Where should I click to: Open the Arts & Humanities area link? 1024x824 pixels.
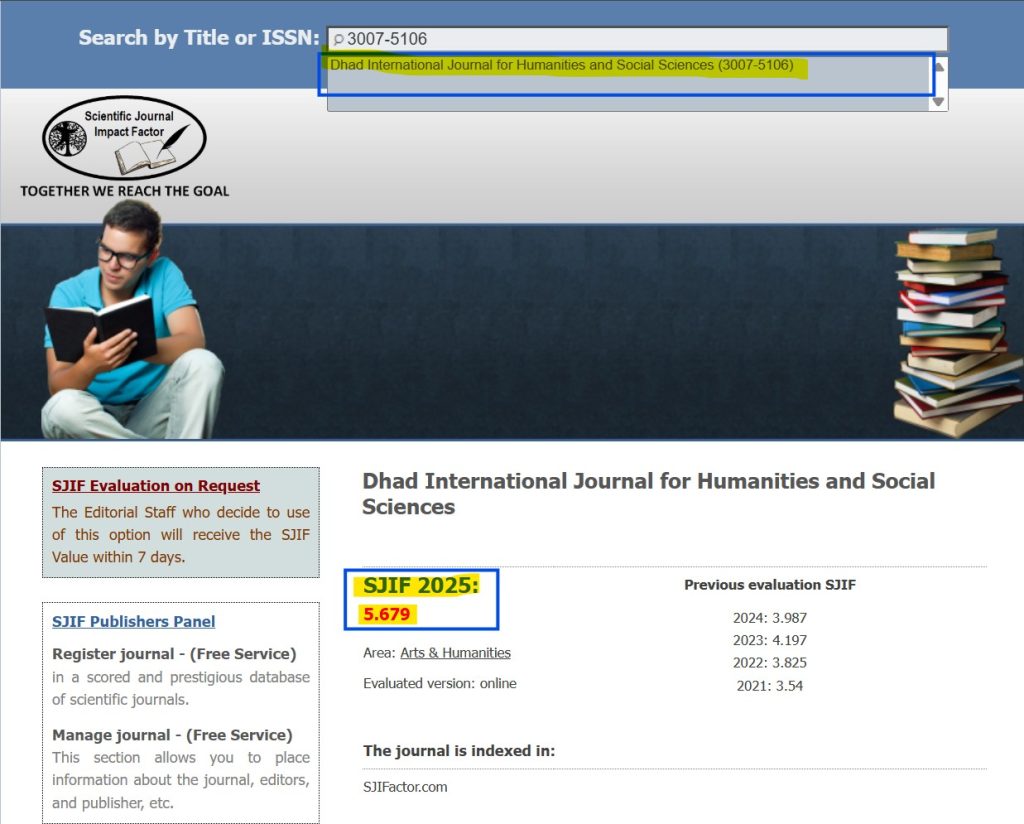[x=455, y=653]
